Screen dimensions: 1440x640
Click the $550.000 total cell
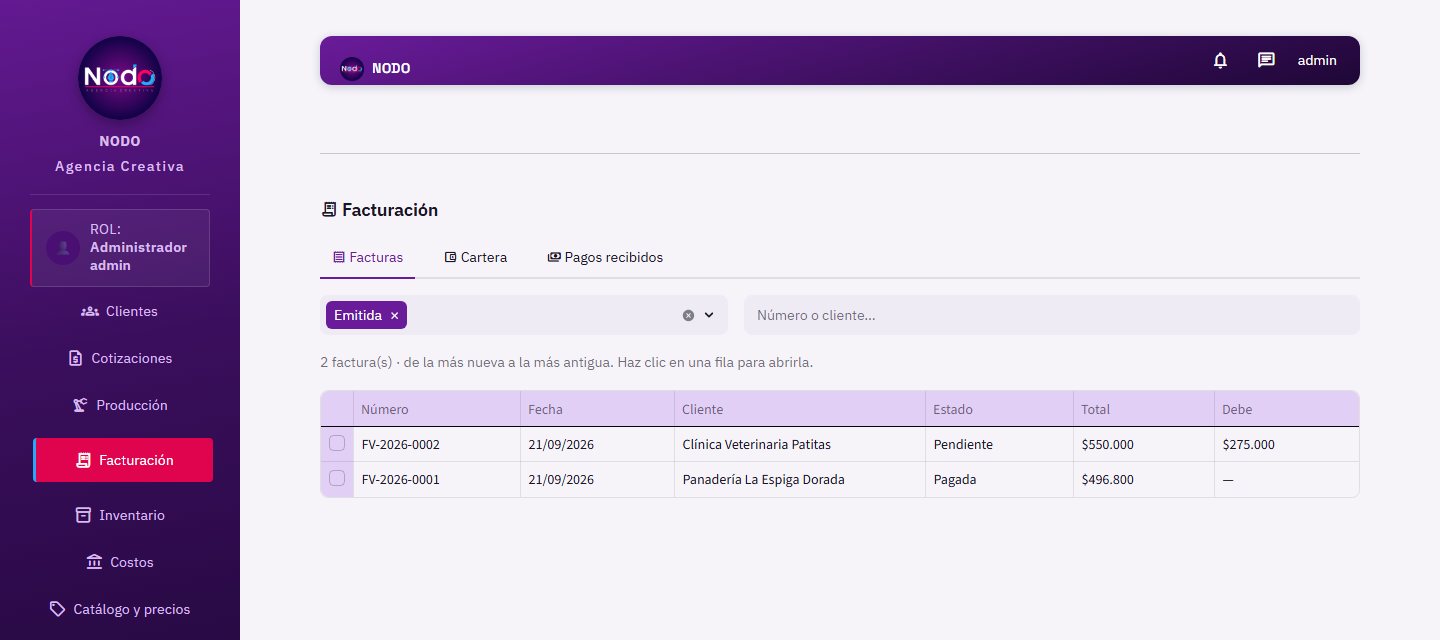pos(1144,444)
